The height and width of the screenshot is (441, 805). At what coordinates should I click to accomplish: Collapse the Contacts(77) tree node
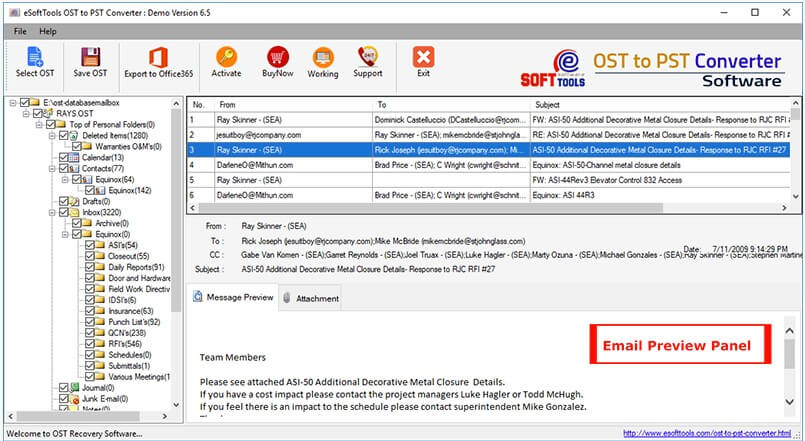(52, 168)
